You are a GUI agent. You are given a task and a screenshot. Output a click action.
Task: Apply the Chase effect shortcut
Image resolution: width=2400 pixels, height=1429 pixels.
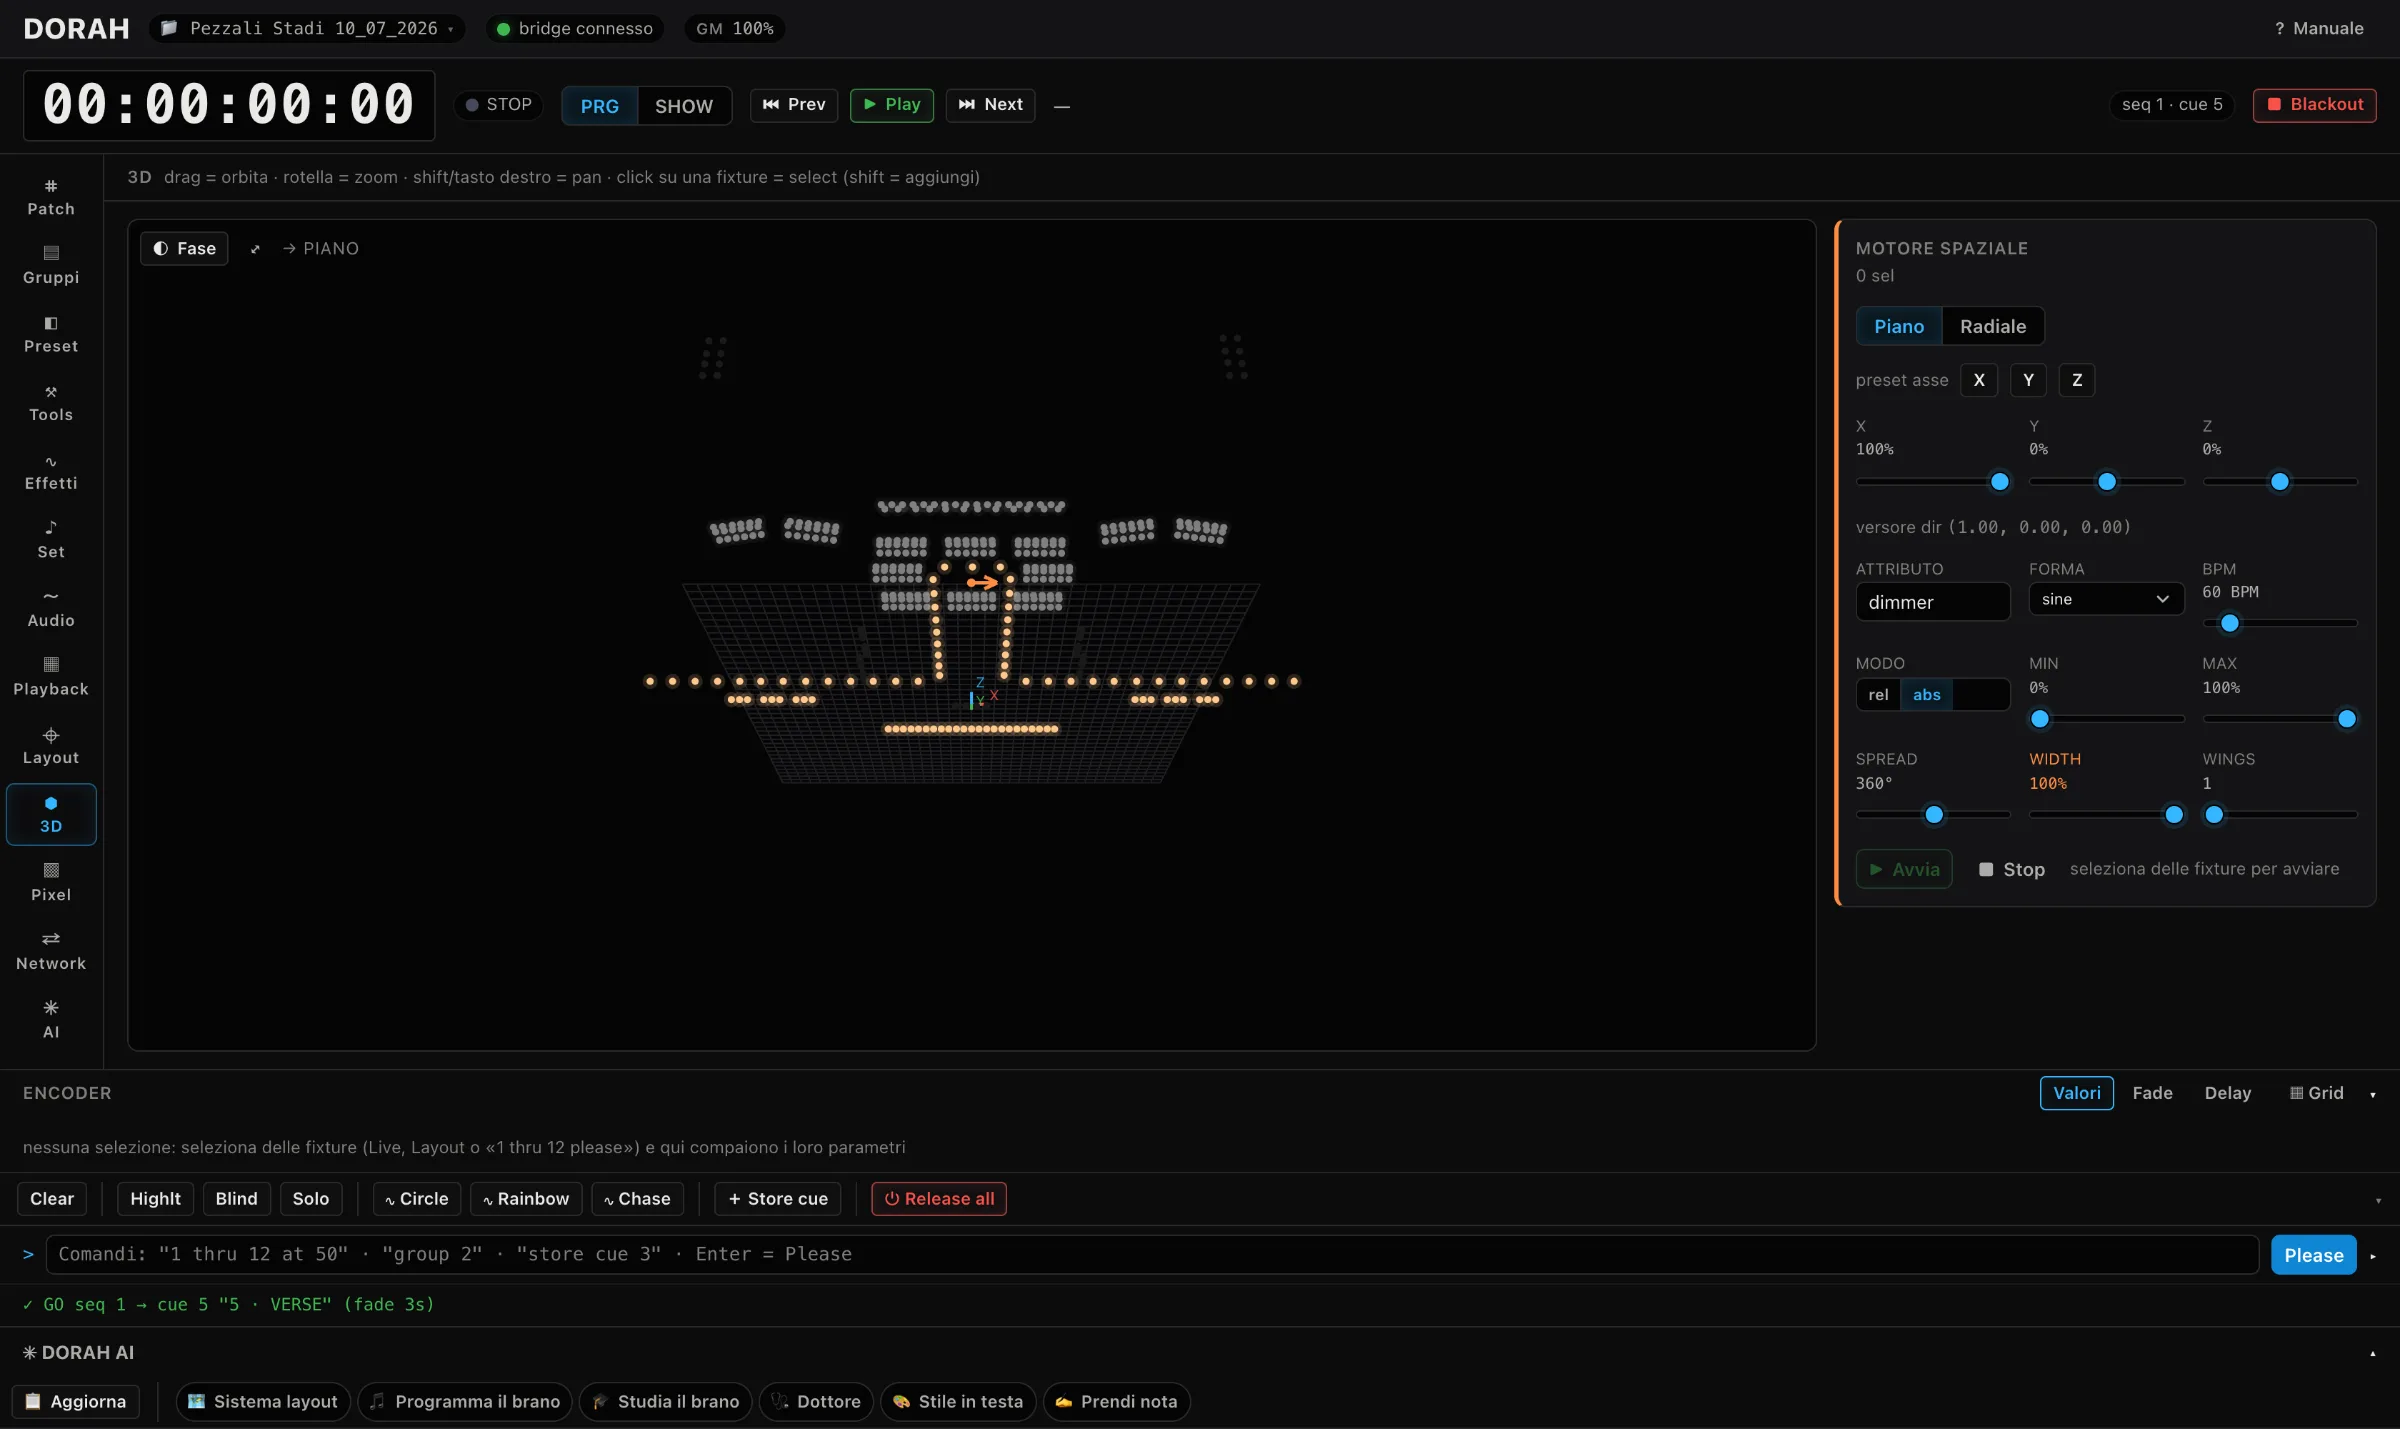pos(637,1199)
